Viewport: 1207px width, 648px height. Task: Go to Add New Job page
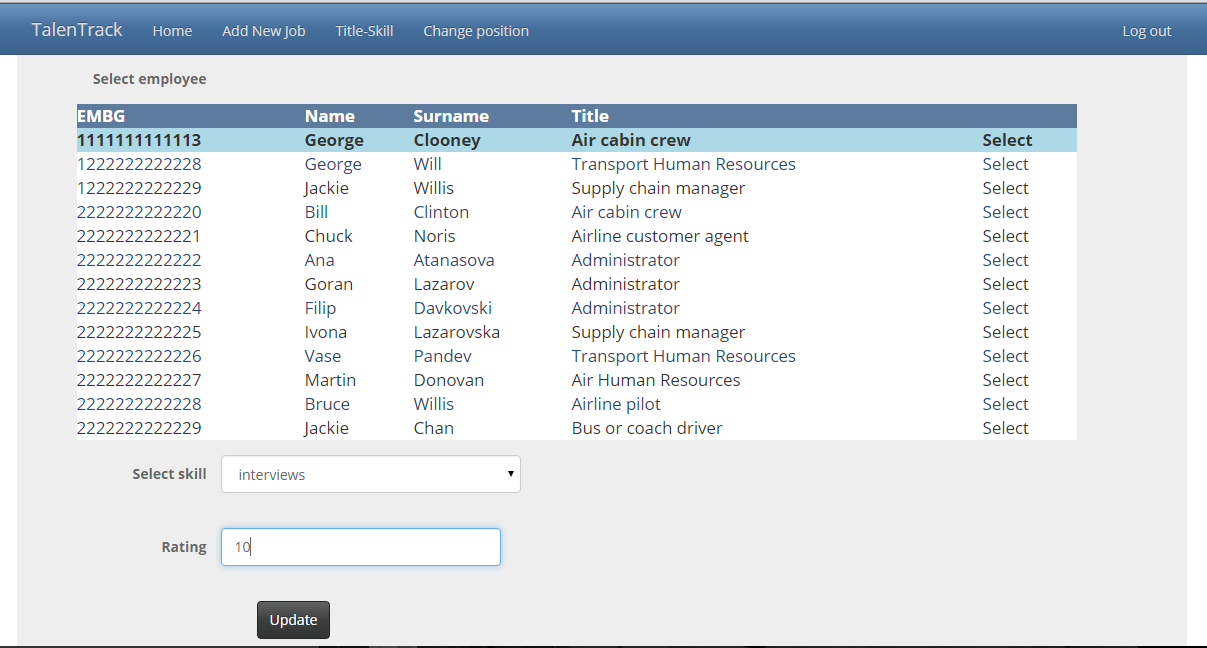[264, 31]
